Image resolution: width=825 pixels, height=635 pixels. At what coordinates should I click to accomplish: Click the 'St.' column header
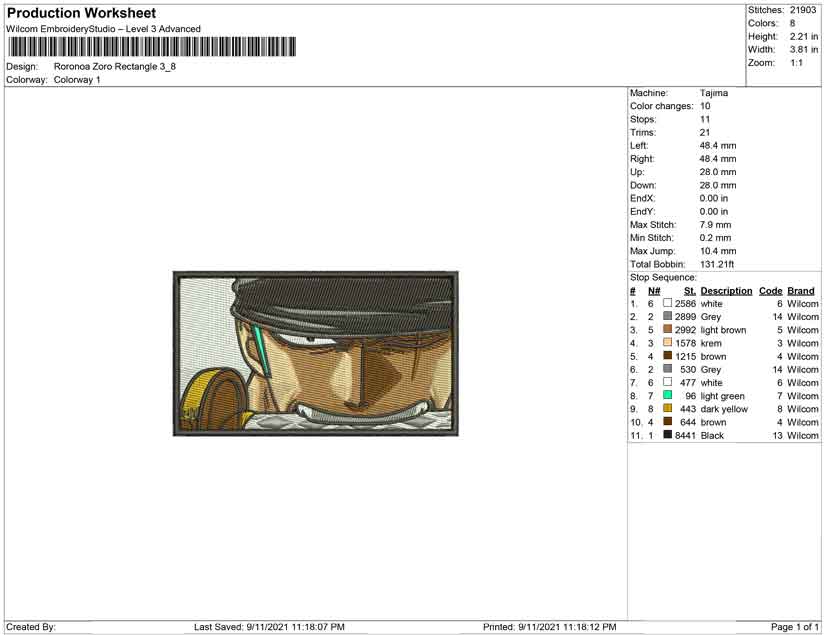[690, 291]
